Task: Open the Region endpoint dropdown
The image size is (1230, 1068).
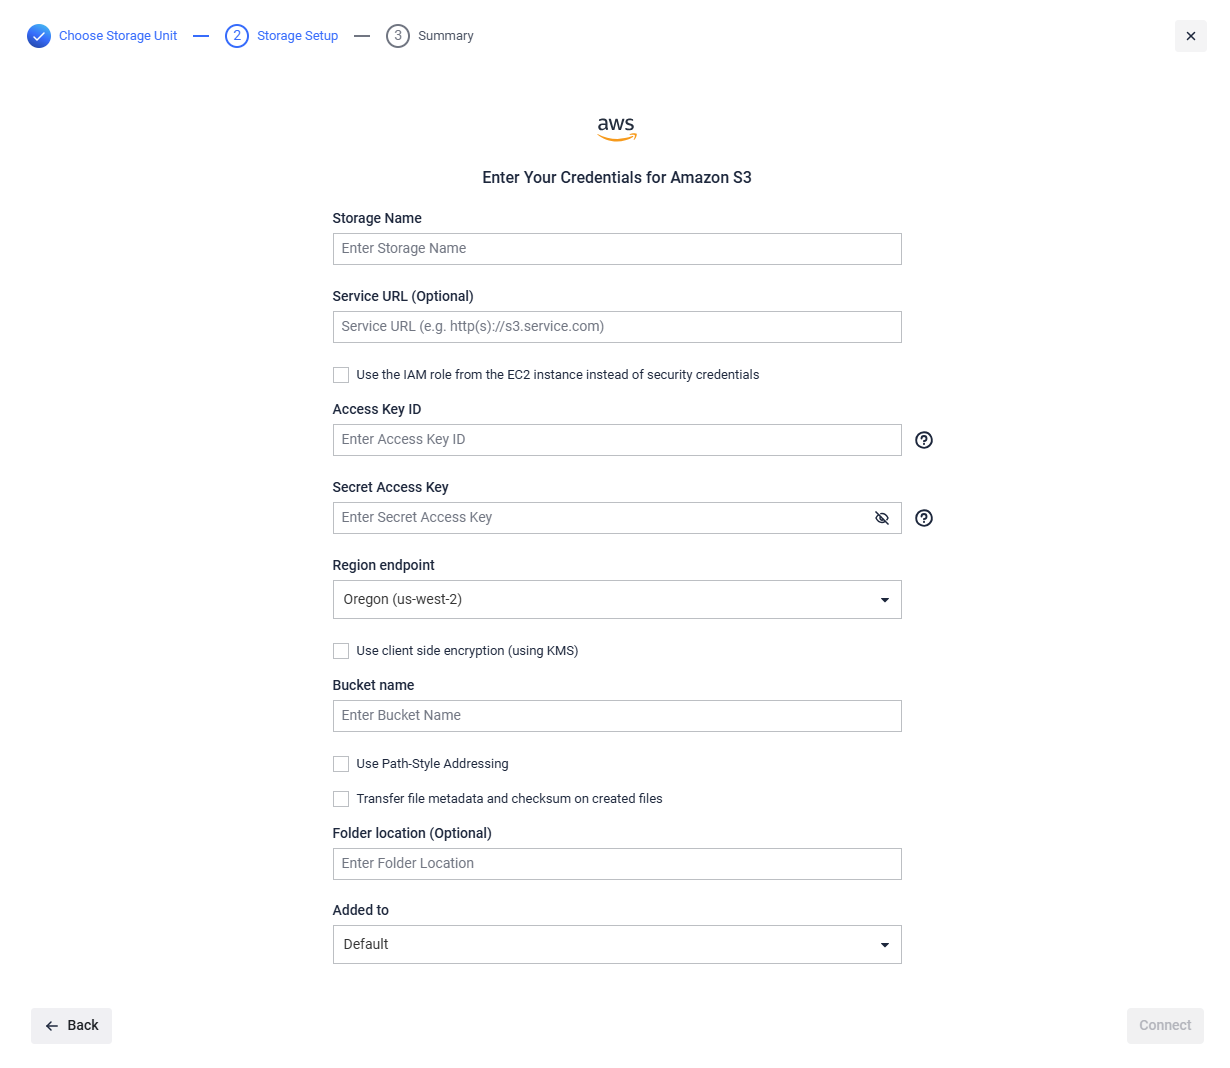Action: 617,600
